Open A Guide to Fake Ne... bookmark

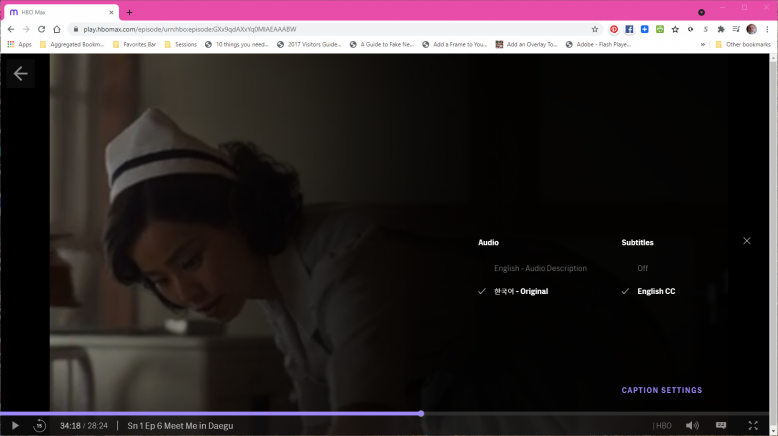(382, 45)
